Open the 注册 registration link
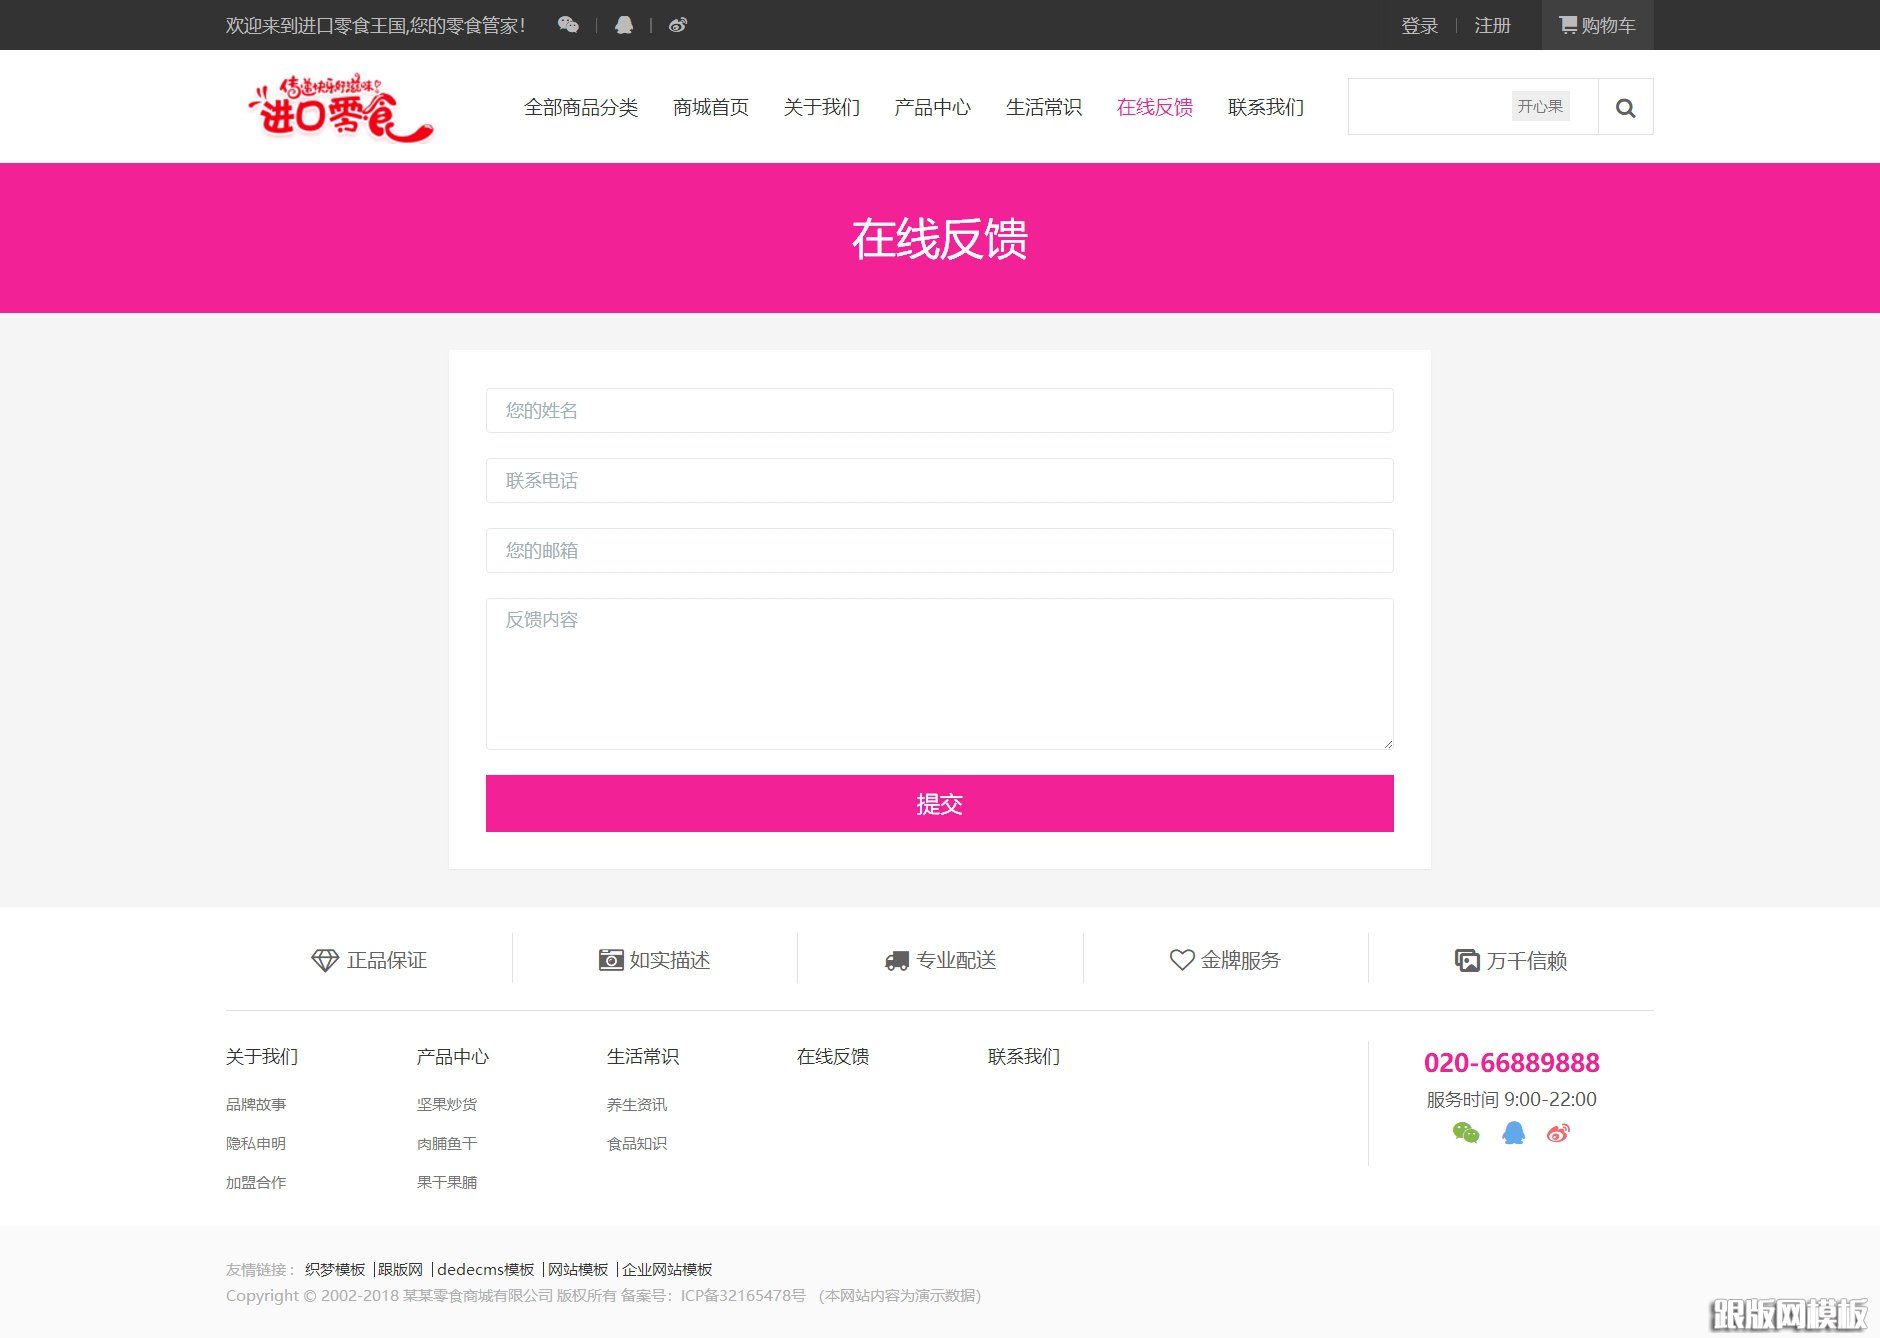The height and width of the screenshot is (1338, 1880). 1492,25
